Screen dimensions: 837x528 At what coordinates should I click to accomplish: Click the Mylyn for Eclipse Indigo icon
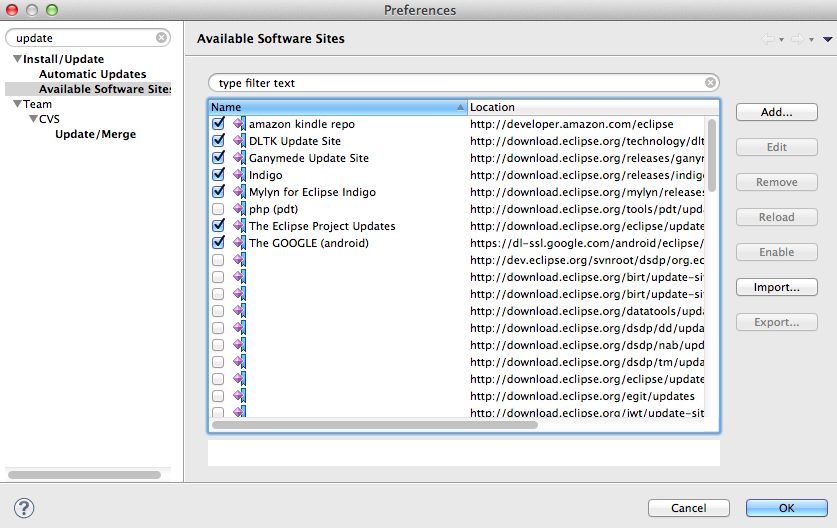coord(240,192)
